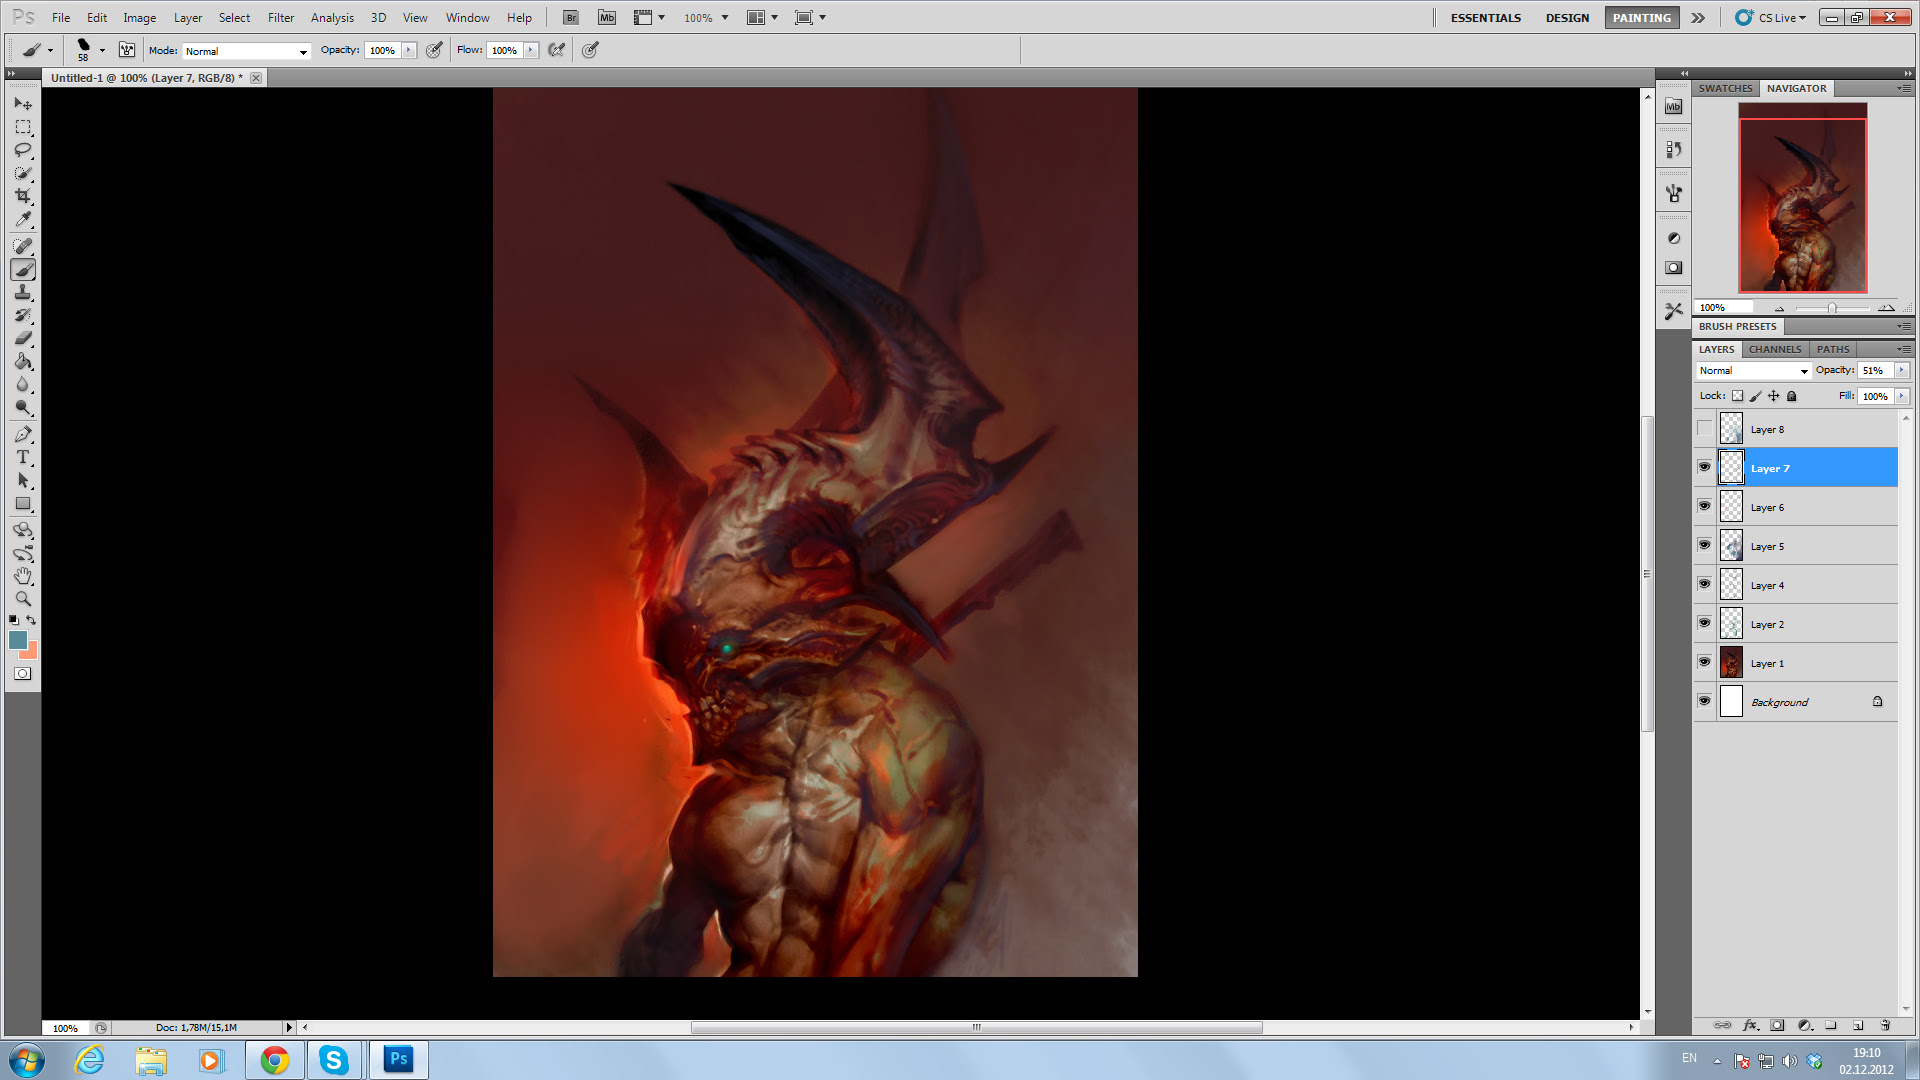Open the layer Opacity slider arrow
Image resolution: width=1920 pixels, height=1080 pixels.
[1901, 371]
